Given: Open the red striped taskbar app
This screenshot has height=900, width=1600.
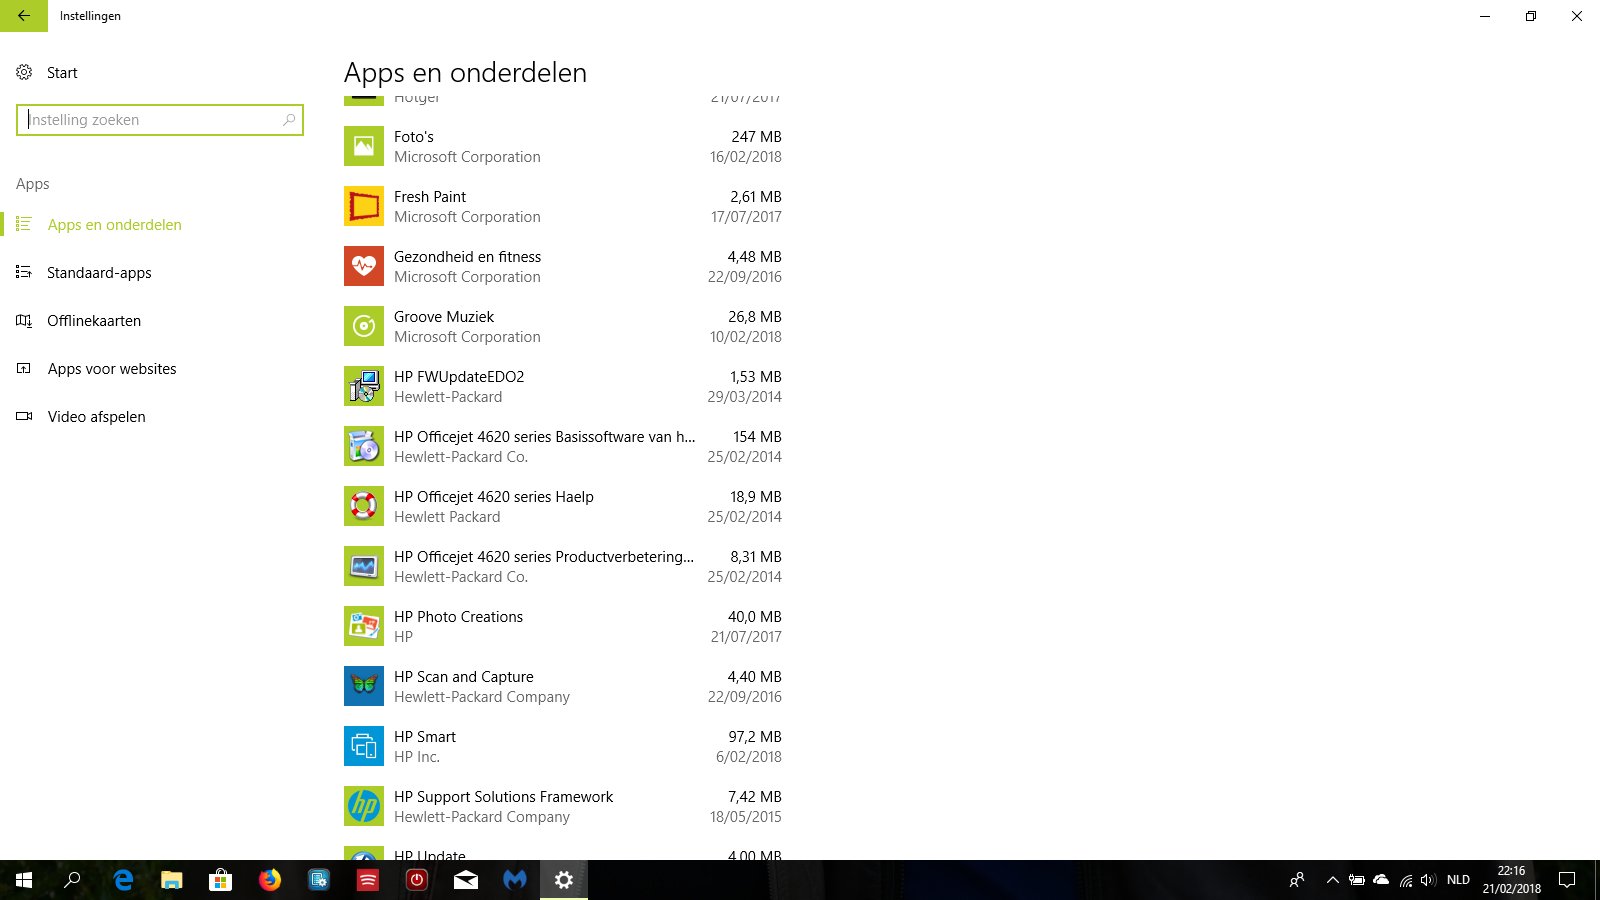Looking at the screenshot, I should click(368, 880).
